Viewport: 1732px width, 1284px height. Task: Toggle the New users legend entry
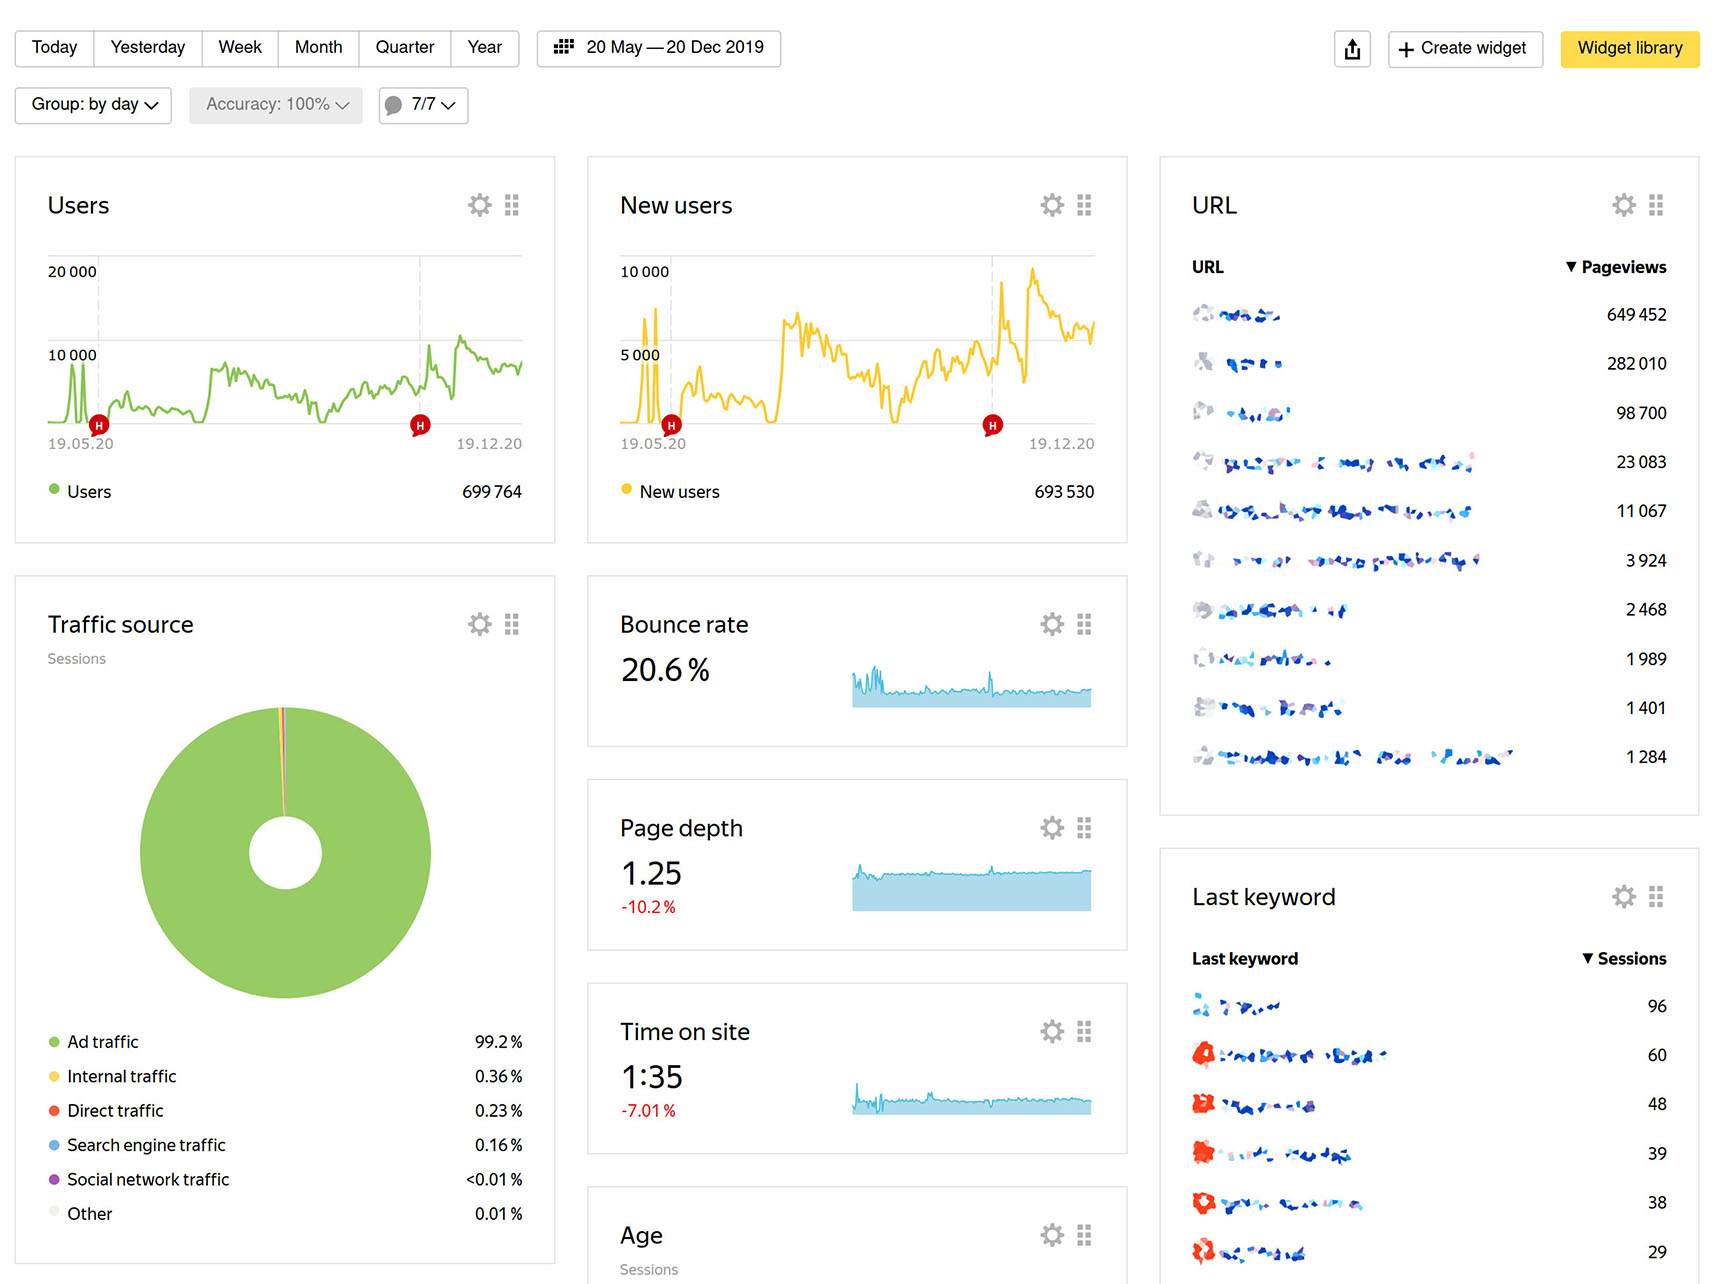click(x=680, y=491)
